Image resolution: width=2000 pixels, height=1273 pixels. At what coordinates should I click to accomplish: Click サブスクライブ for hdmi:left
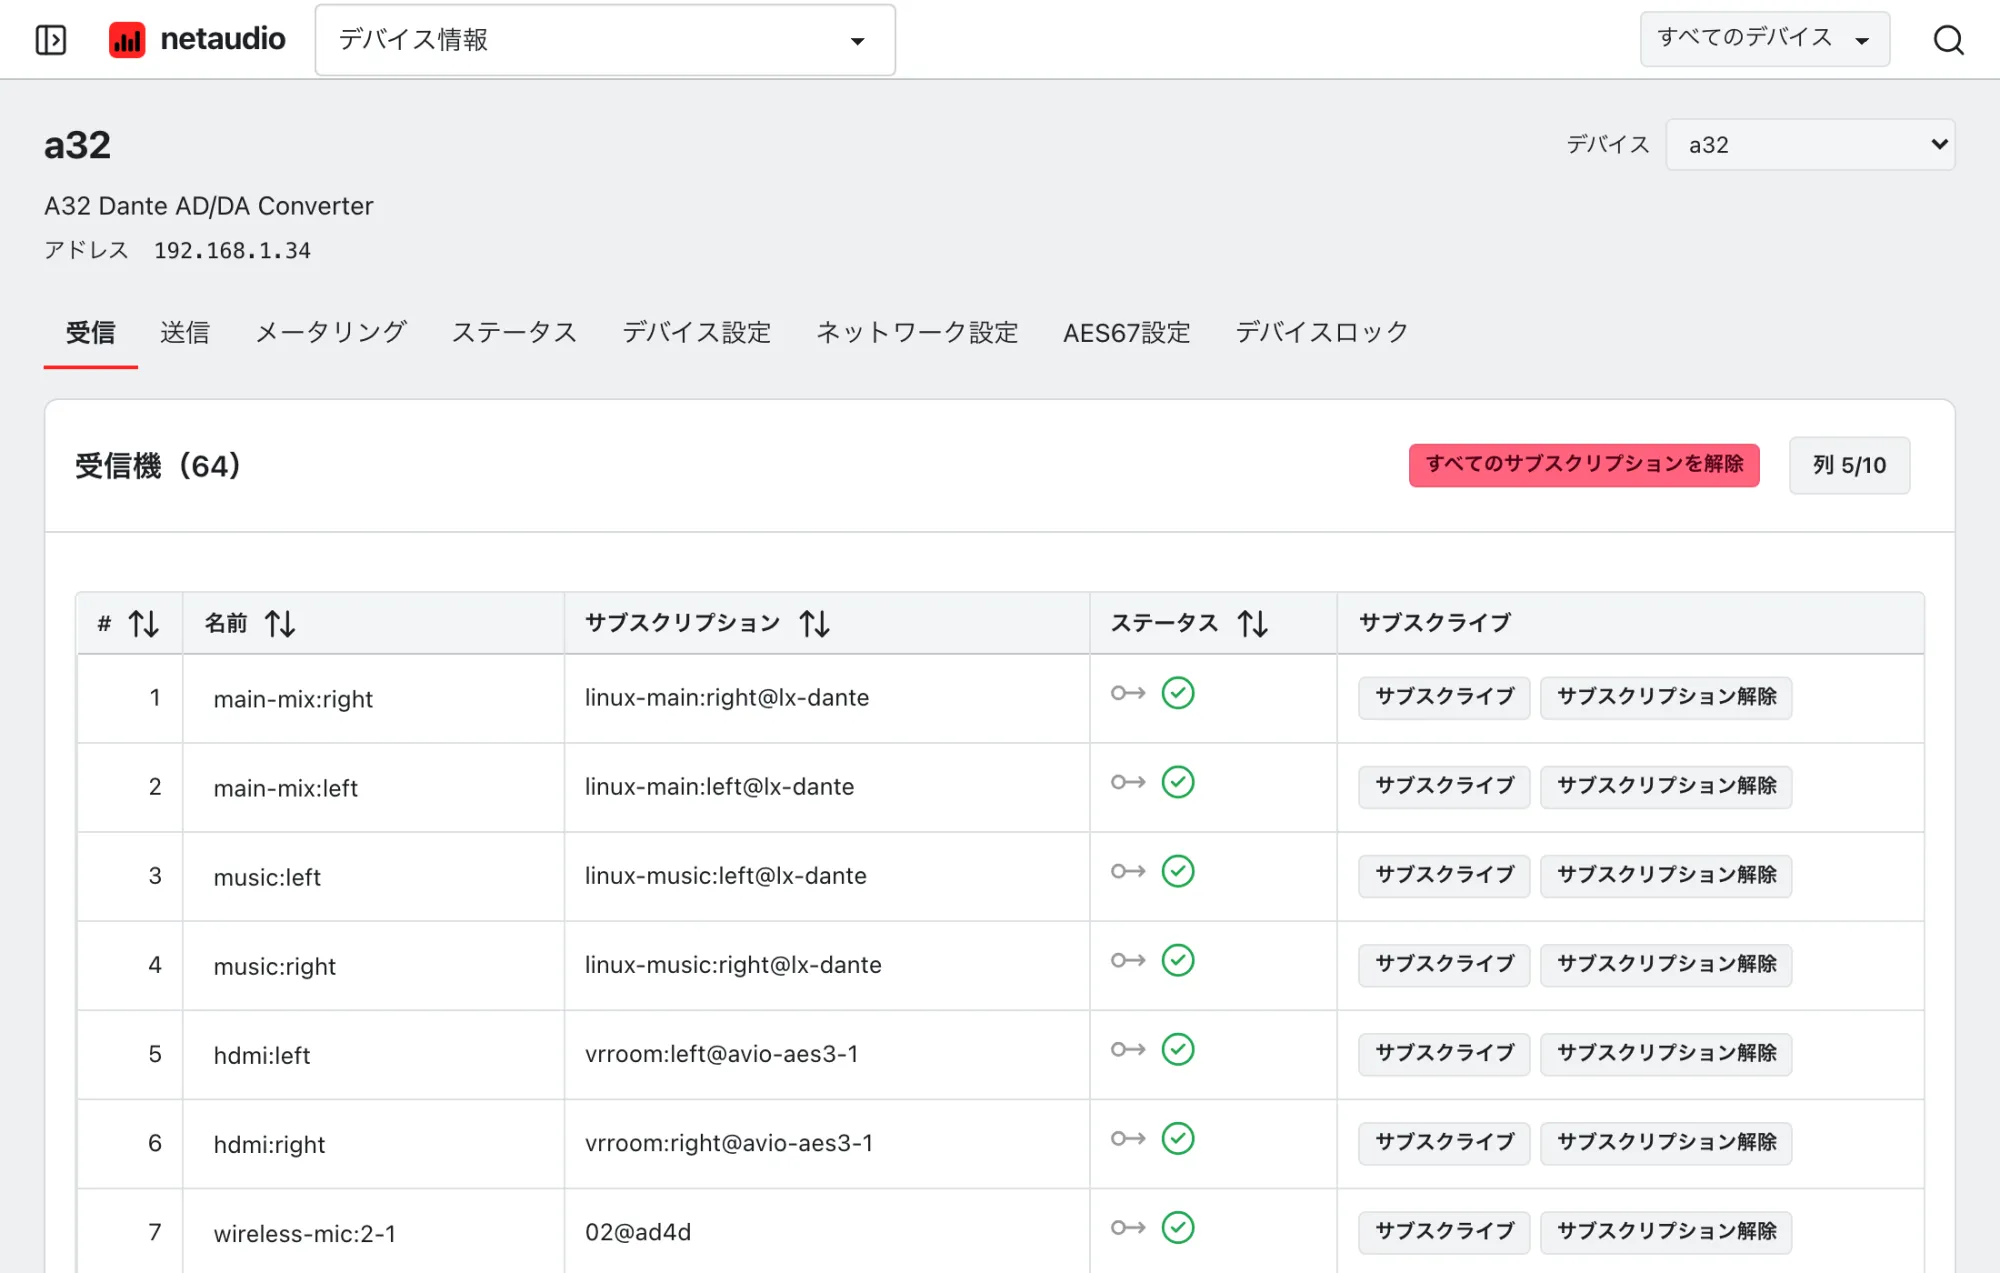(x=1444, y=1053)
